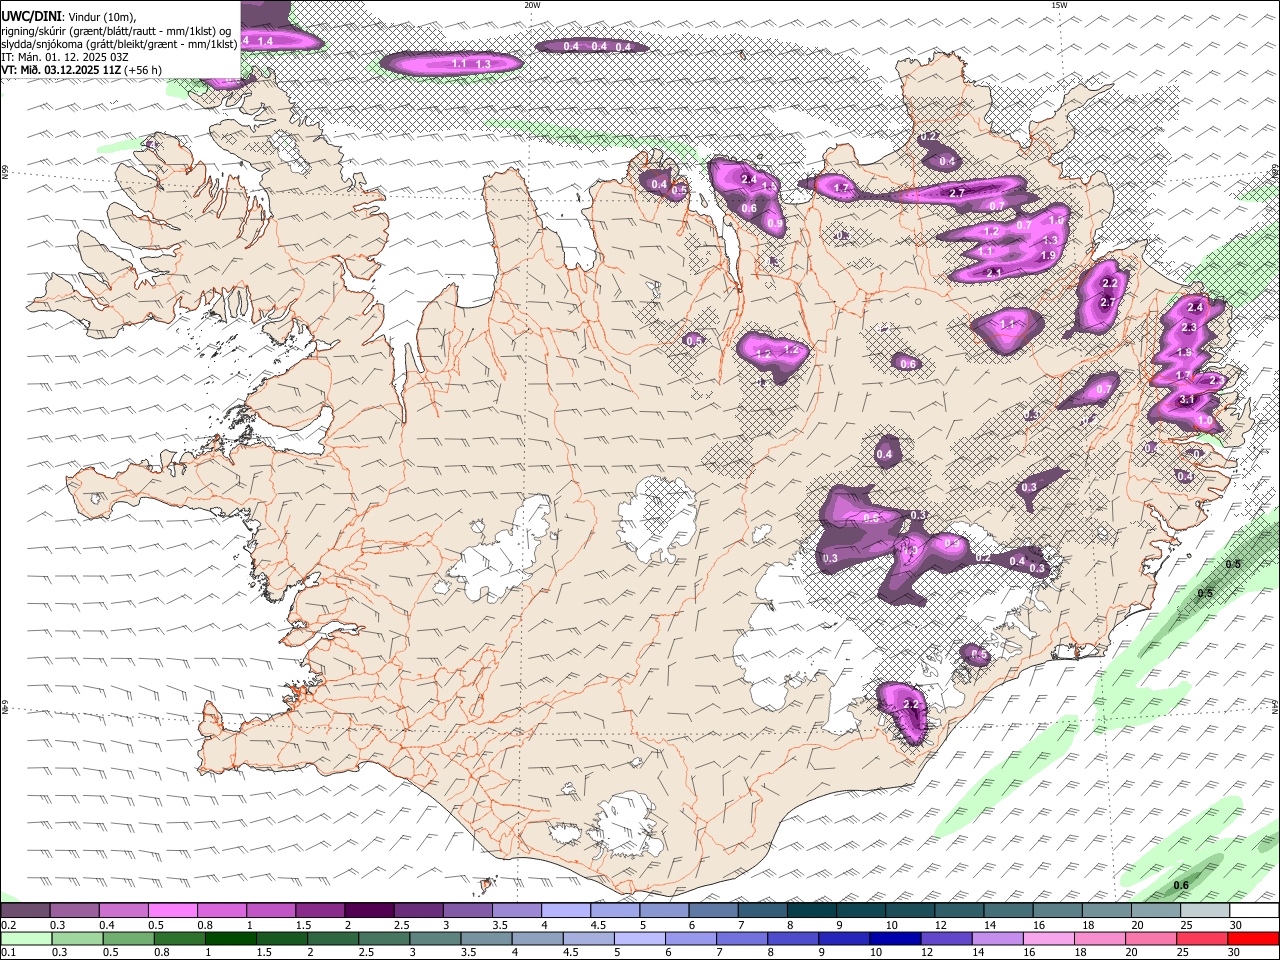1280x960 pixels.
Task: Click the '0.1' label under the bottom legend row
Action: point(8,953)
